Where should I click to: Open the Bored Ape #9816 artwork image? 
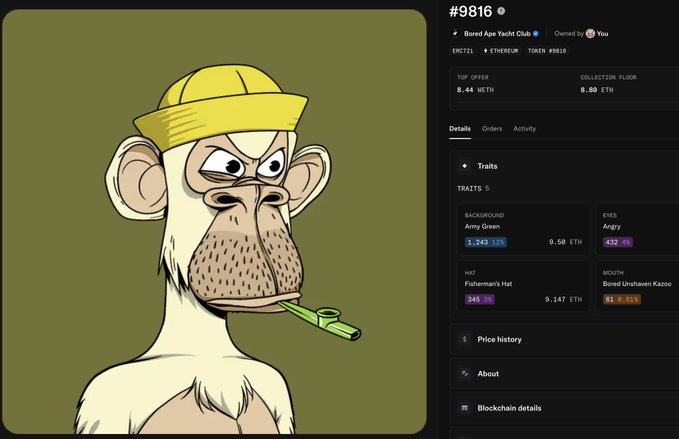[214, 222]
